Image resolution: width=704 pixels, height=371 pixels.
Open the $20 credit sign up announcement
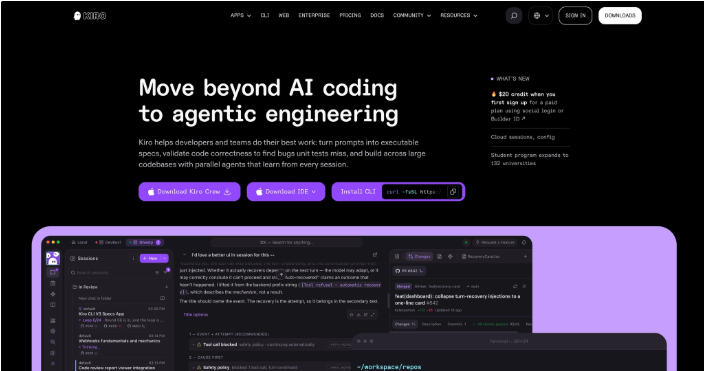tap(527, 106)
